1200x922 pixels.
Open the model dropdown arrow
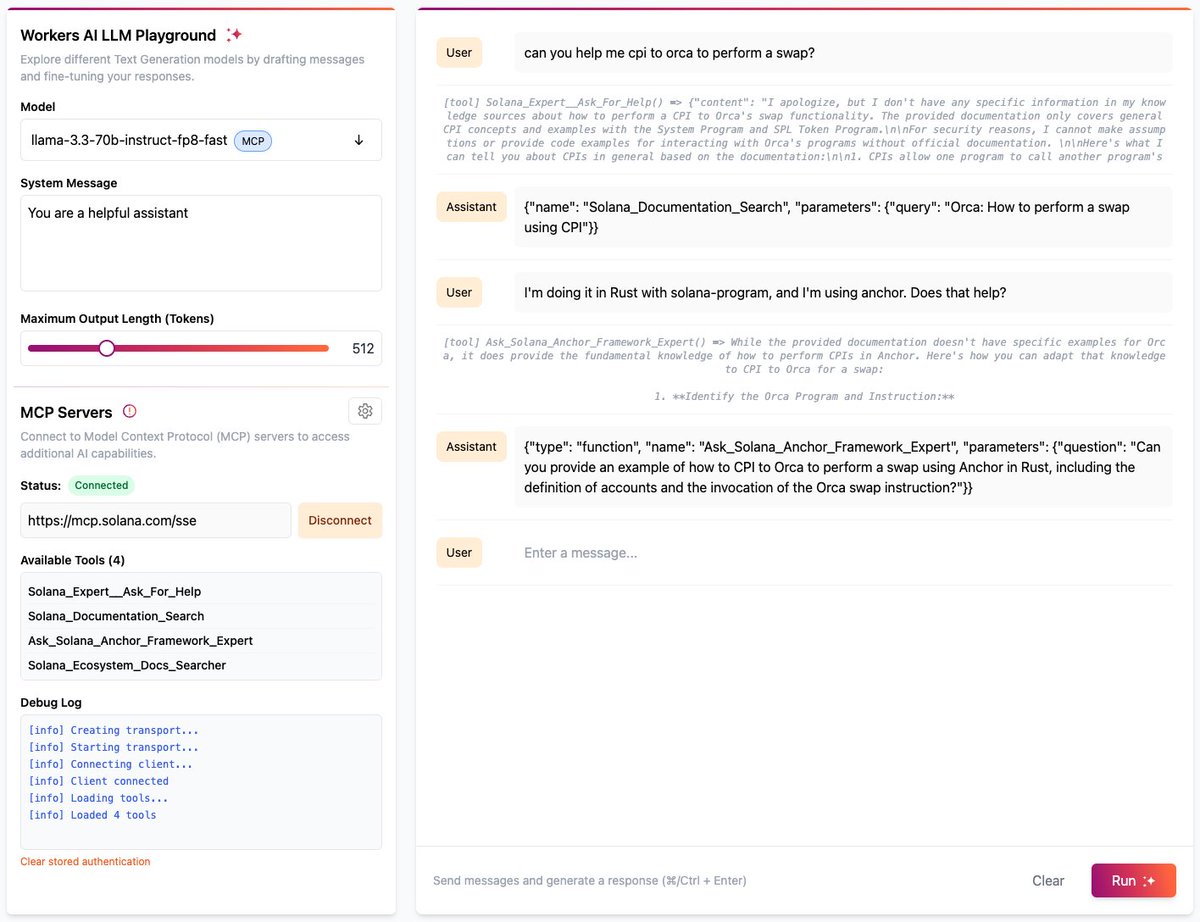[359, 141]
